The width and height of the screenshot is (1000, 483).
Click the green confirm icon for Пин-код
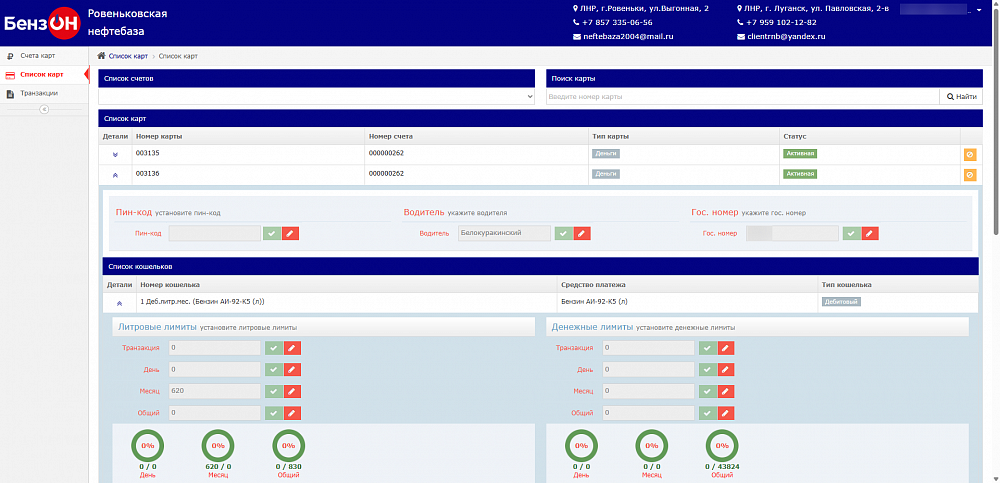point(272,234)
